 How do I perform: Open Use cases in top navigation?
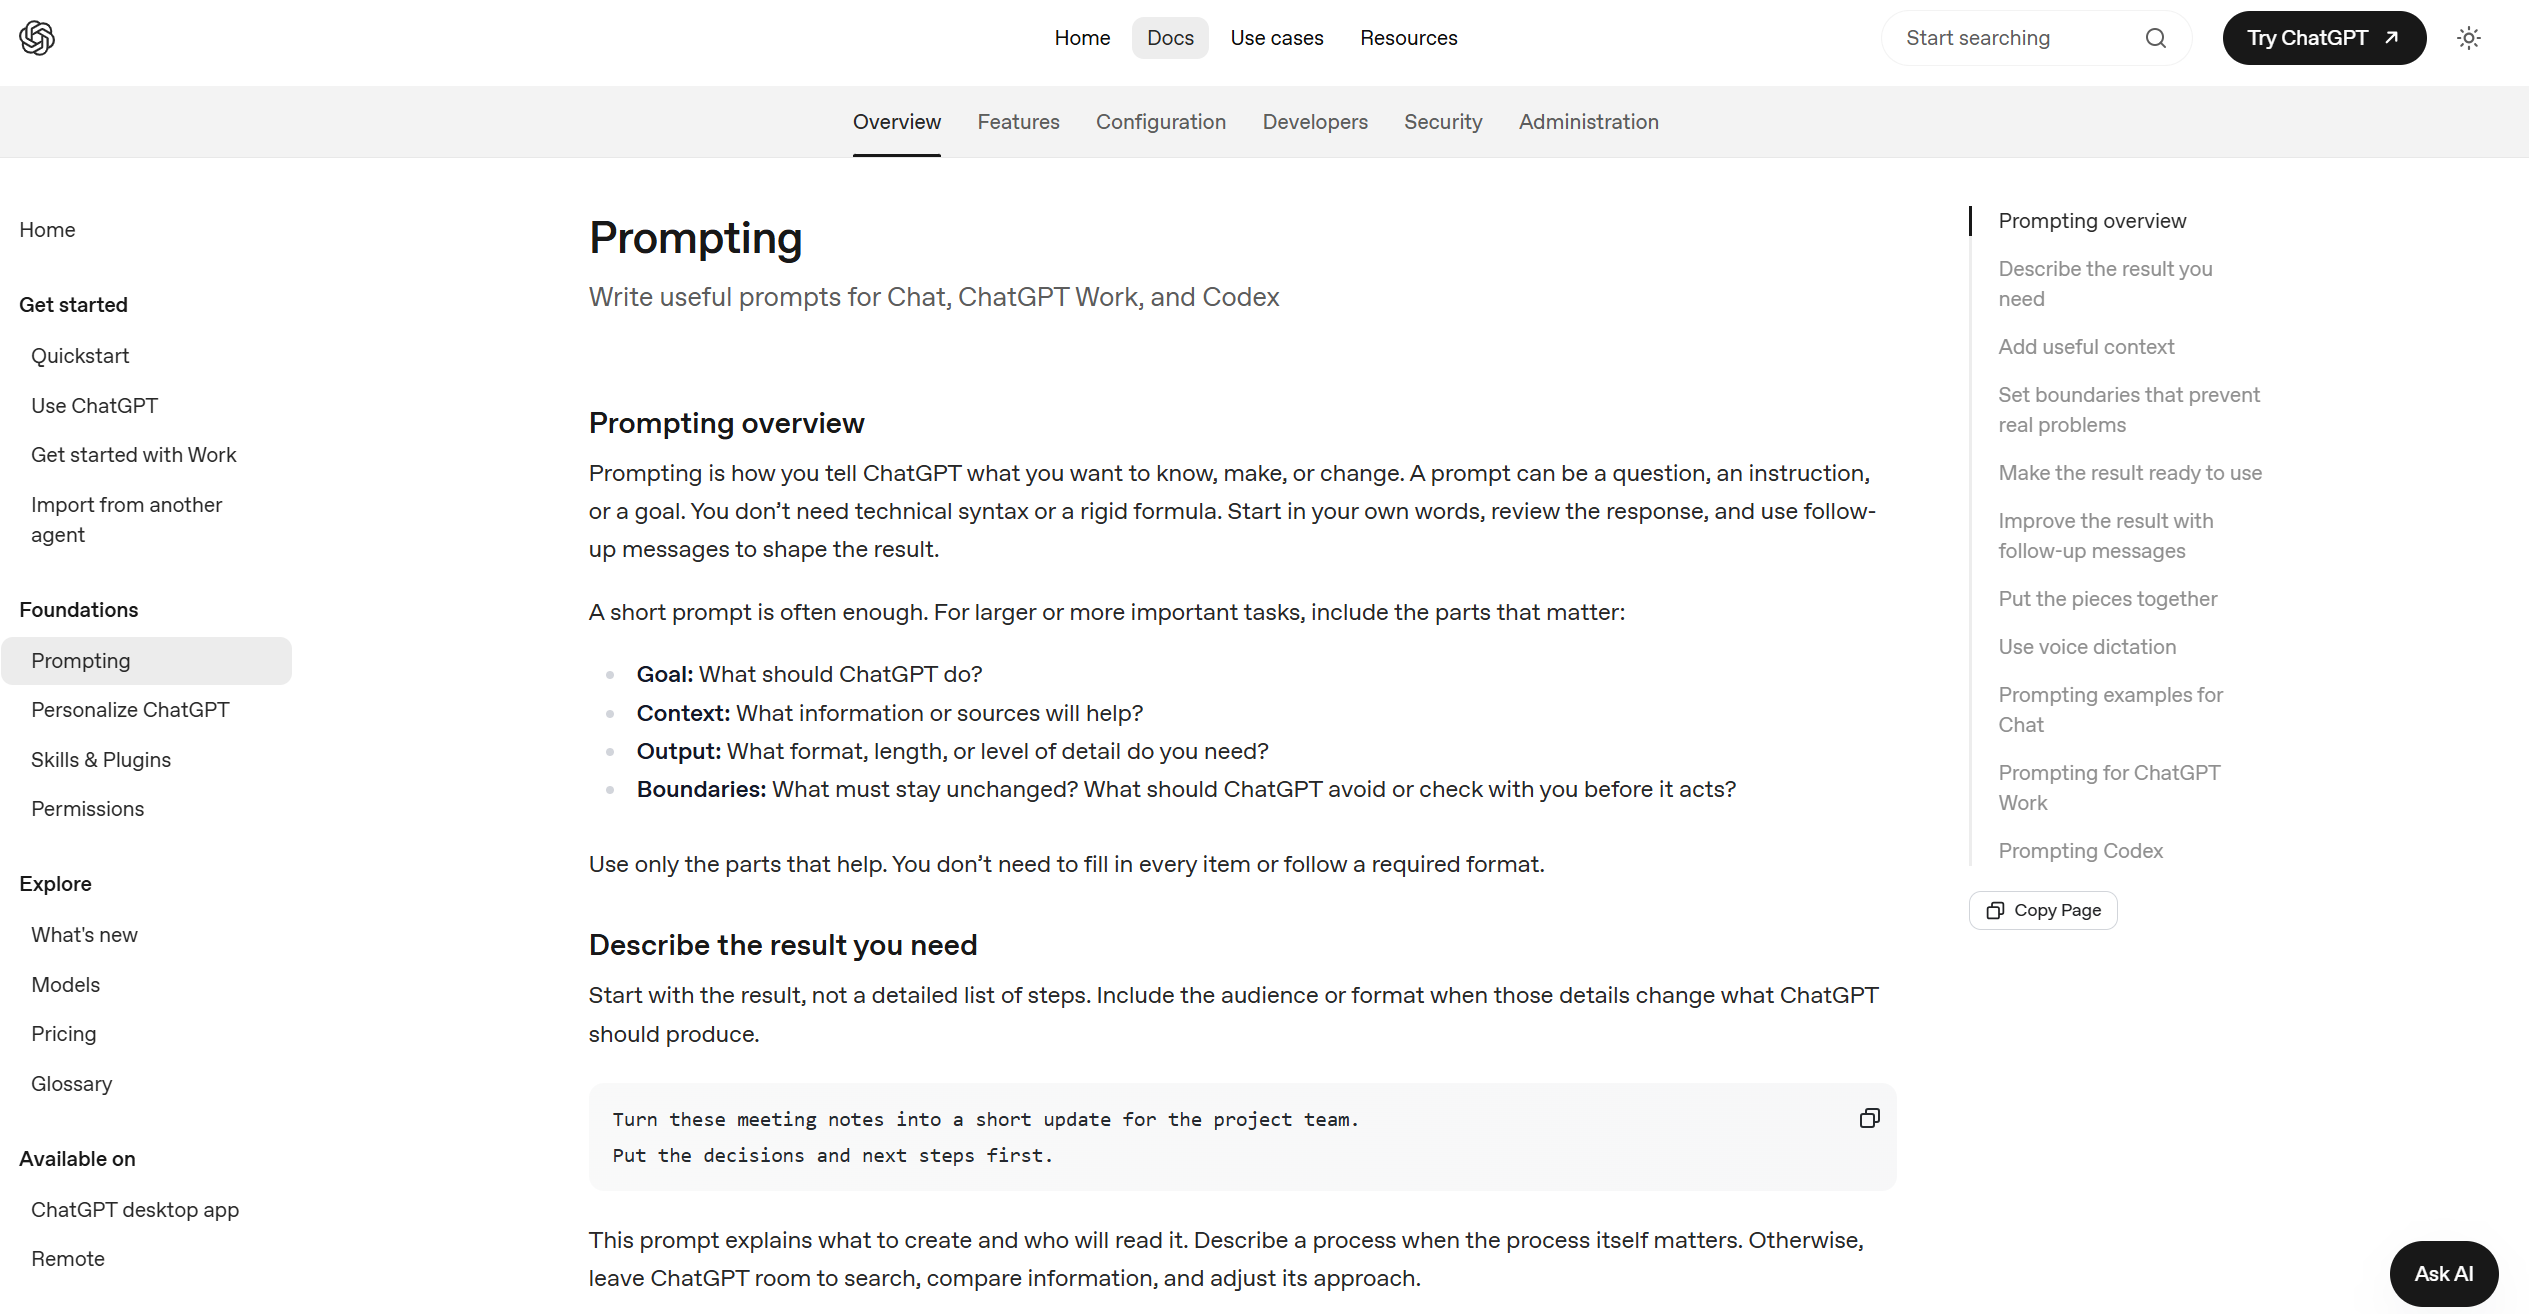(x=1276, y=38)
